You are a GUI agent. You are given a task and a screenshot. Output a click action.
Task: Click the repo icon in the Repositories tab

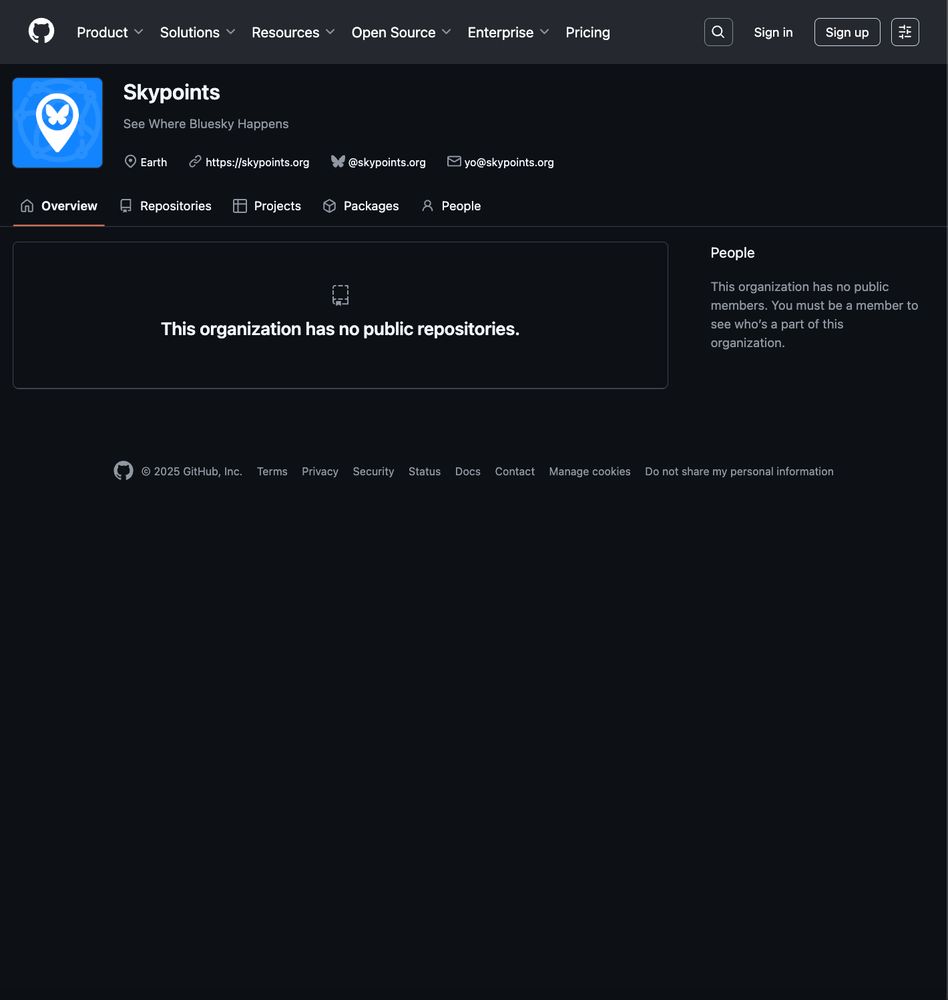click(x=126, y=206)
